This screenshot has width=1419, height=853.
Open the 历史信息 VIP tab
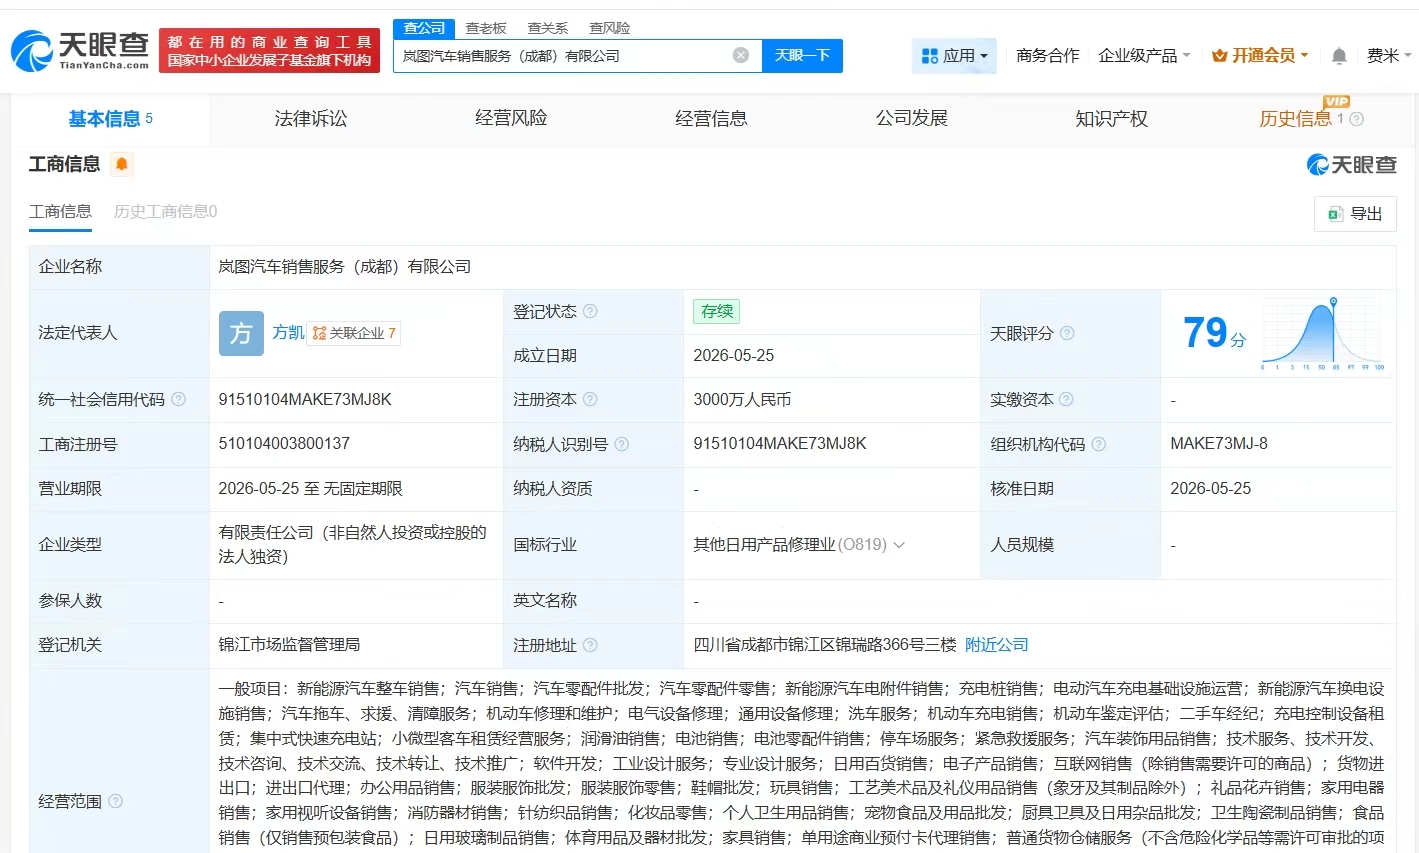1296,119
